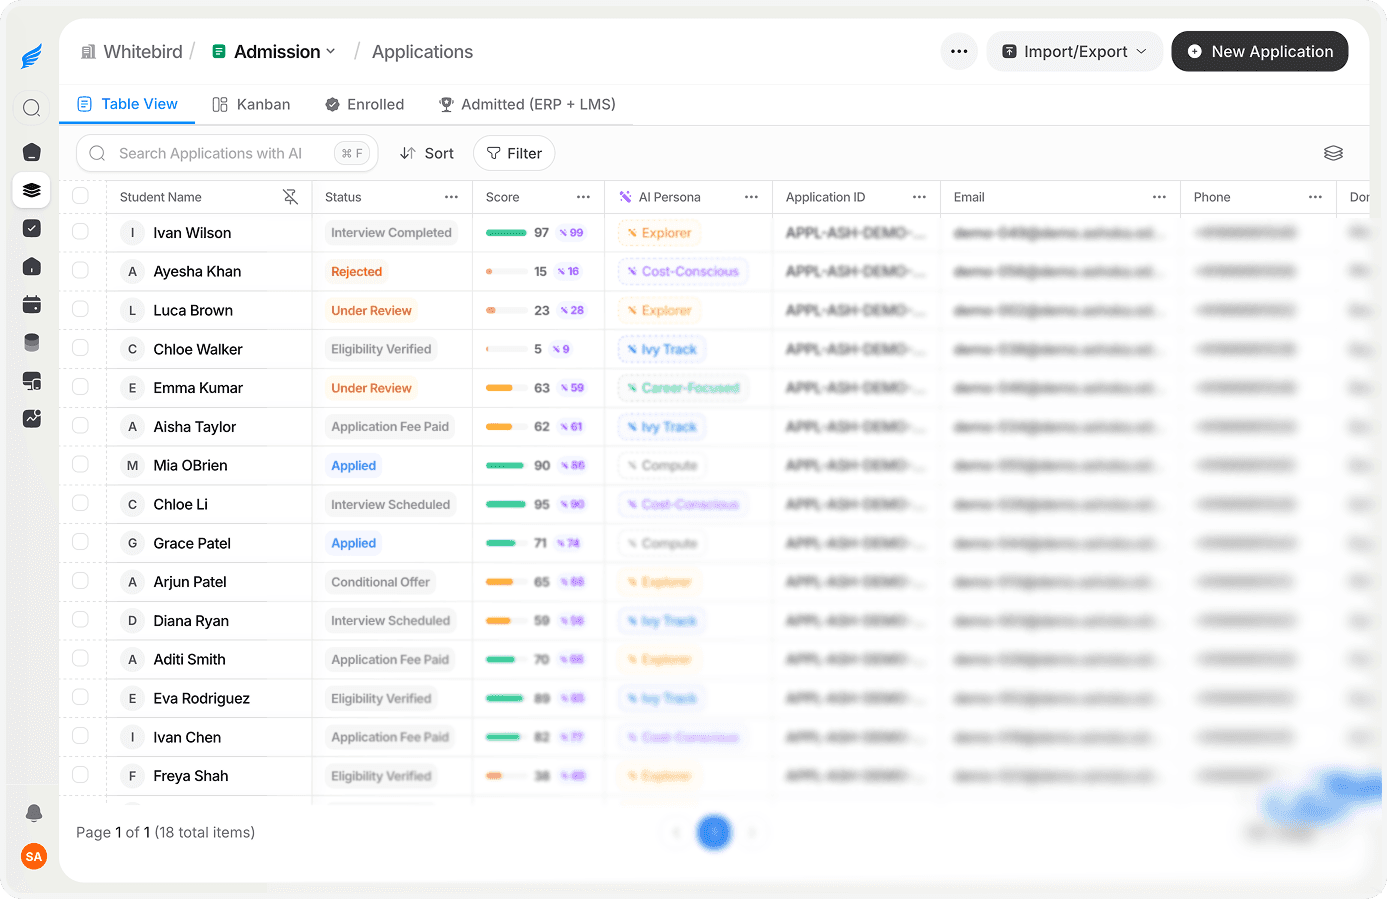Click New Application button

(x=1260, y=51)
